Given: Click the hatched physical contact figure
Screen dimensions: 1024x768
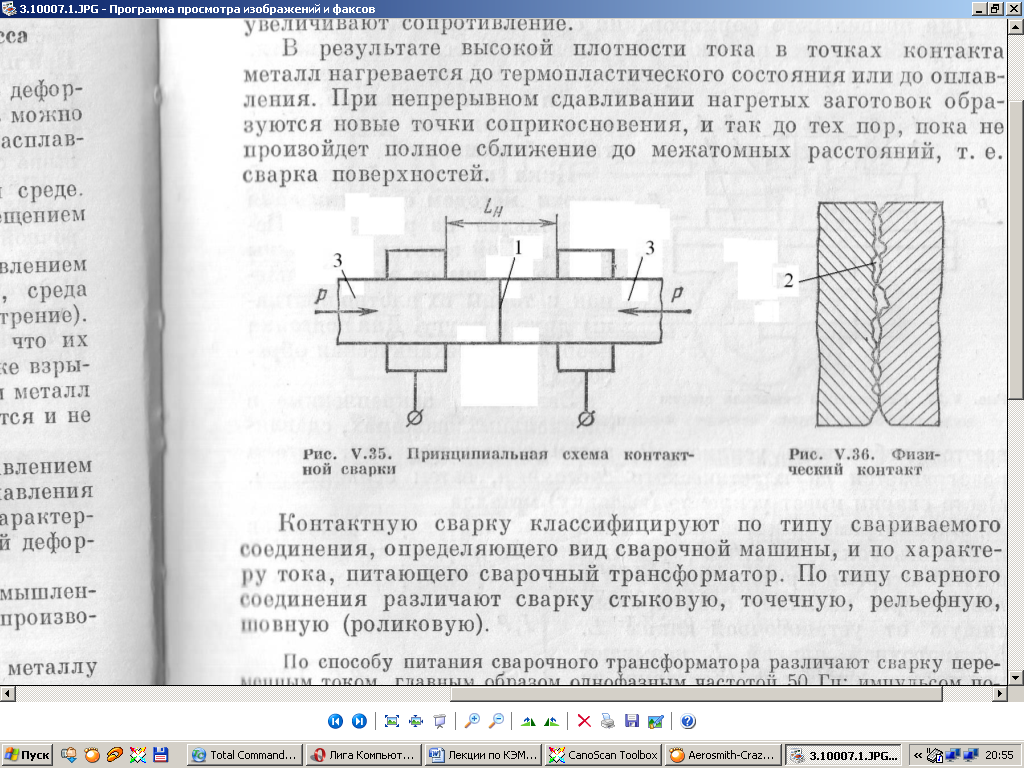Looking at the screenshot, I should coord(879,313).
